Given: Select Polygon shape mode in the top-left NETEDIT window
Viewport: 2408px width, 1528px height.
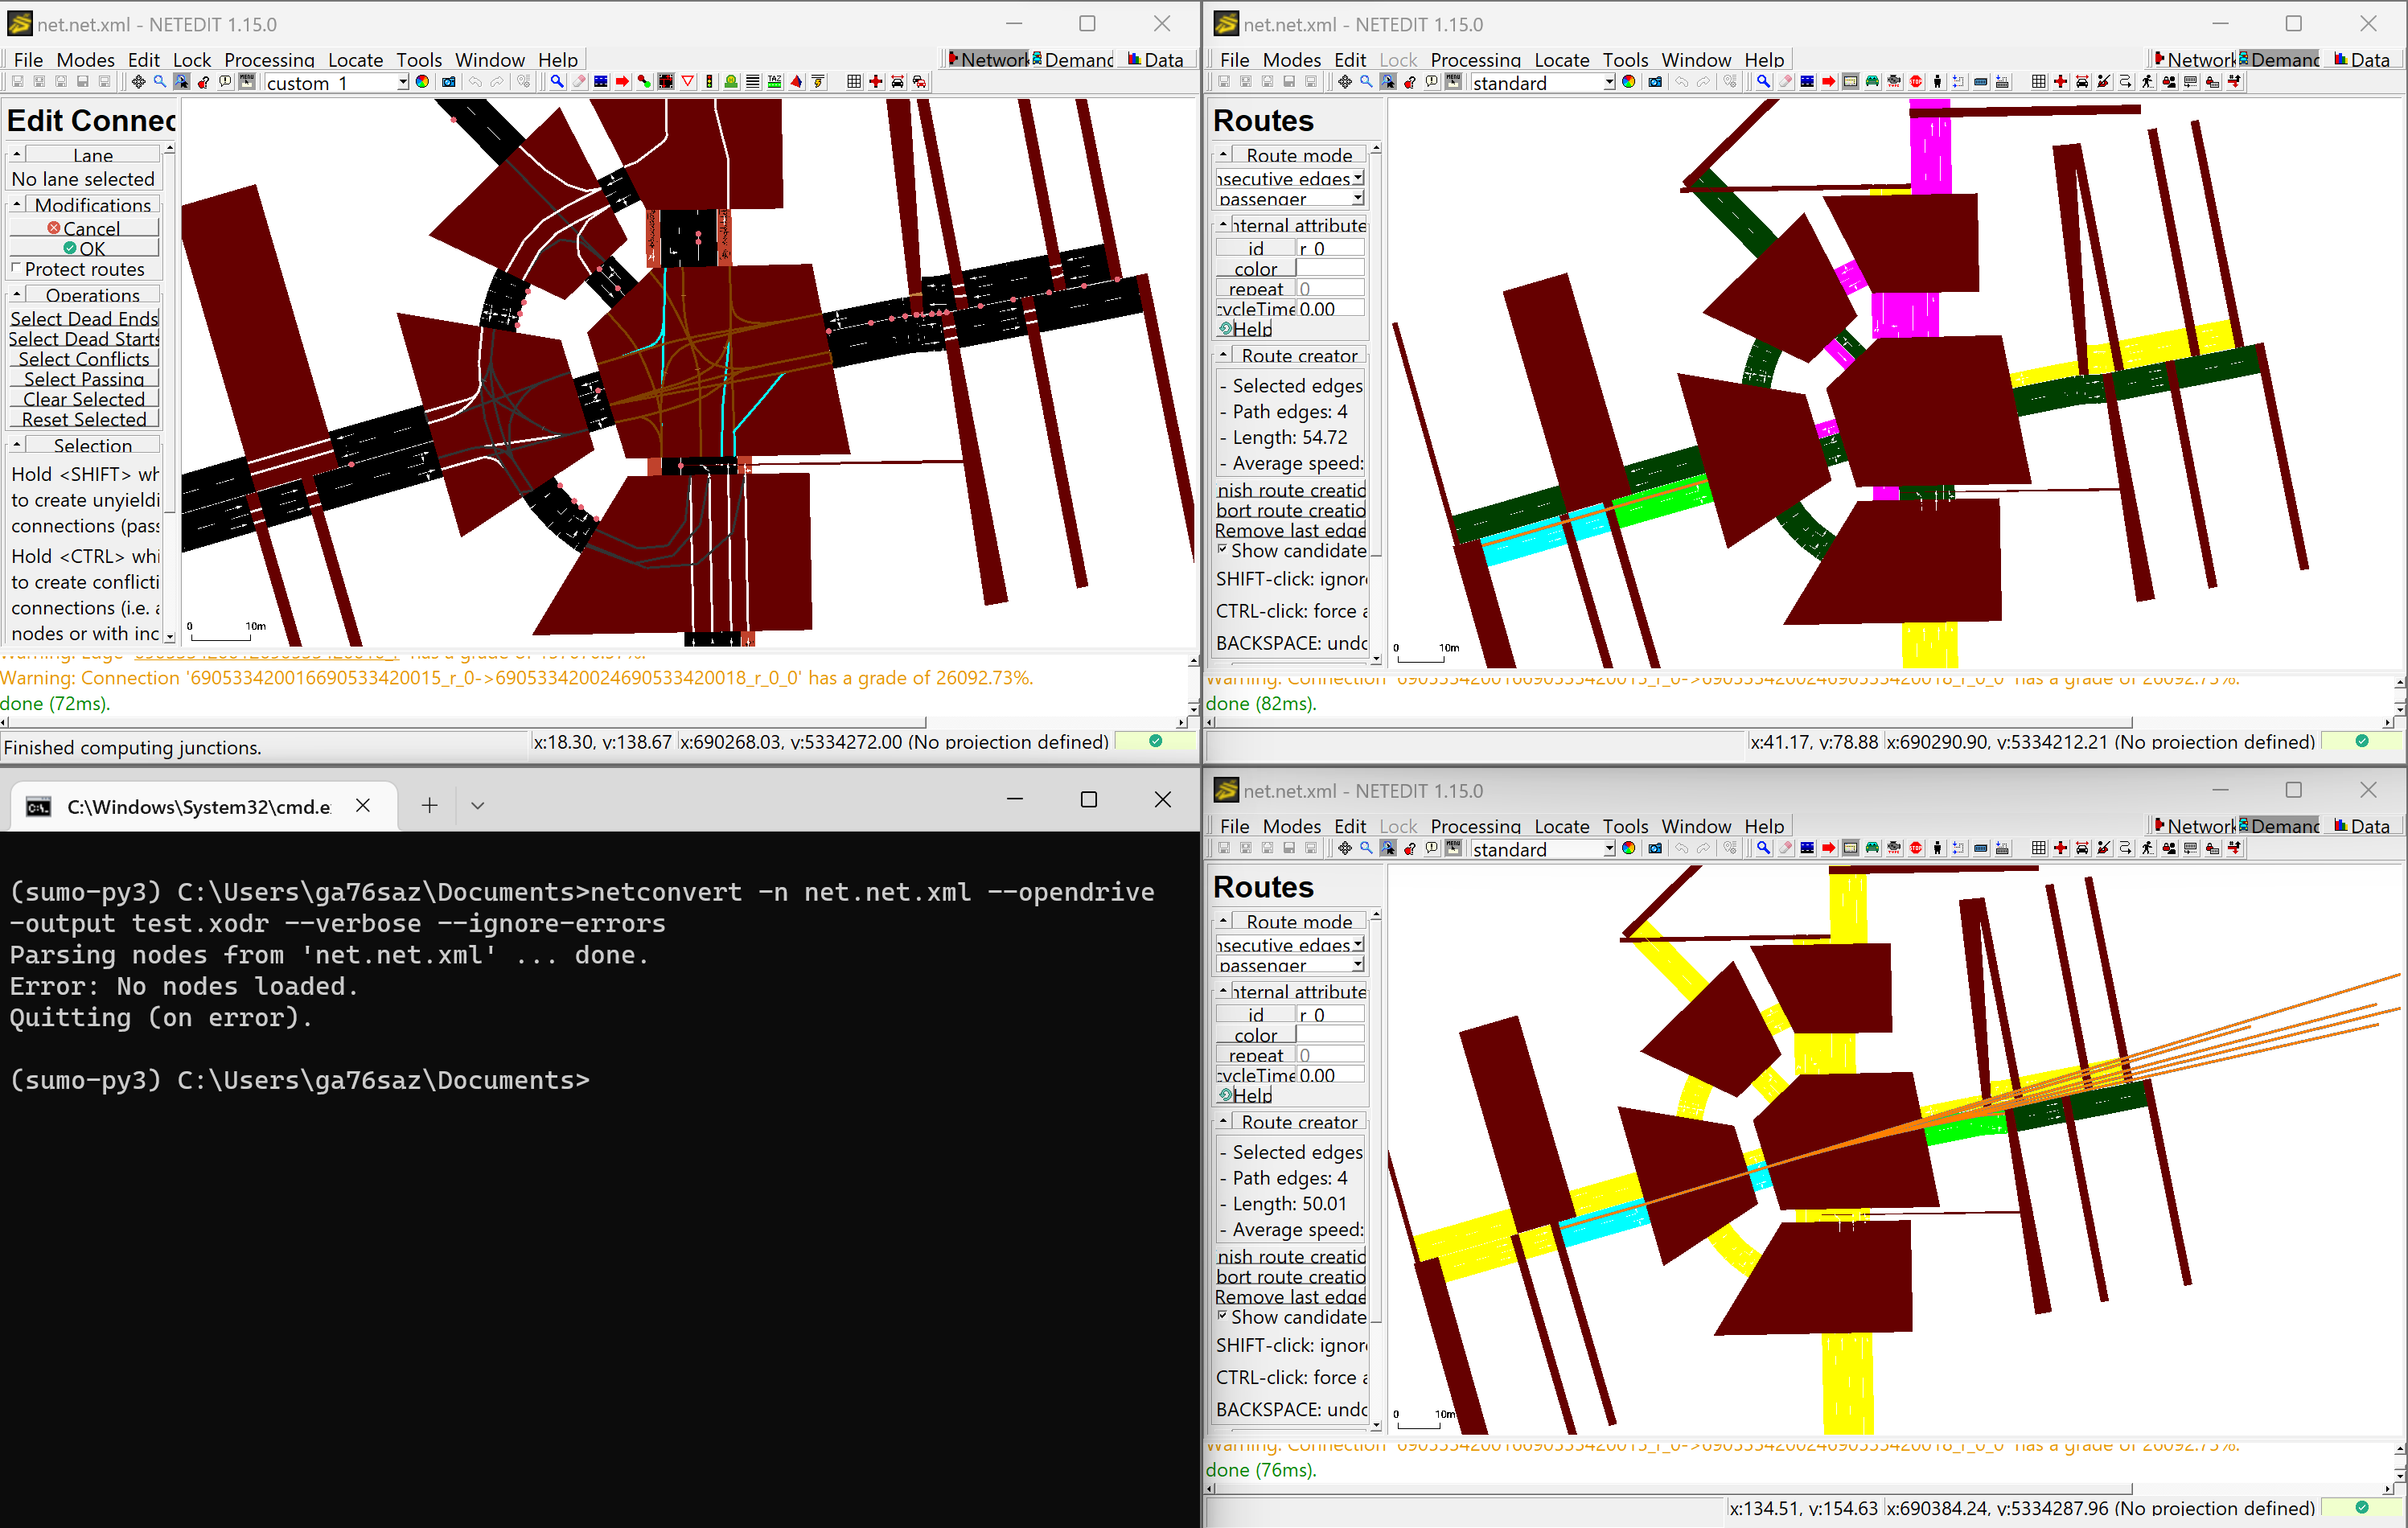Looking at the screenshot, I should click(x=797, y=82).
